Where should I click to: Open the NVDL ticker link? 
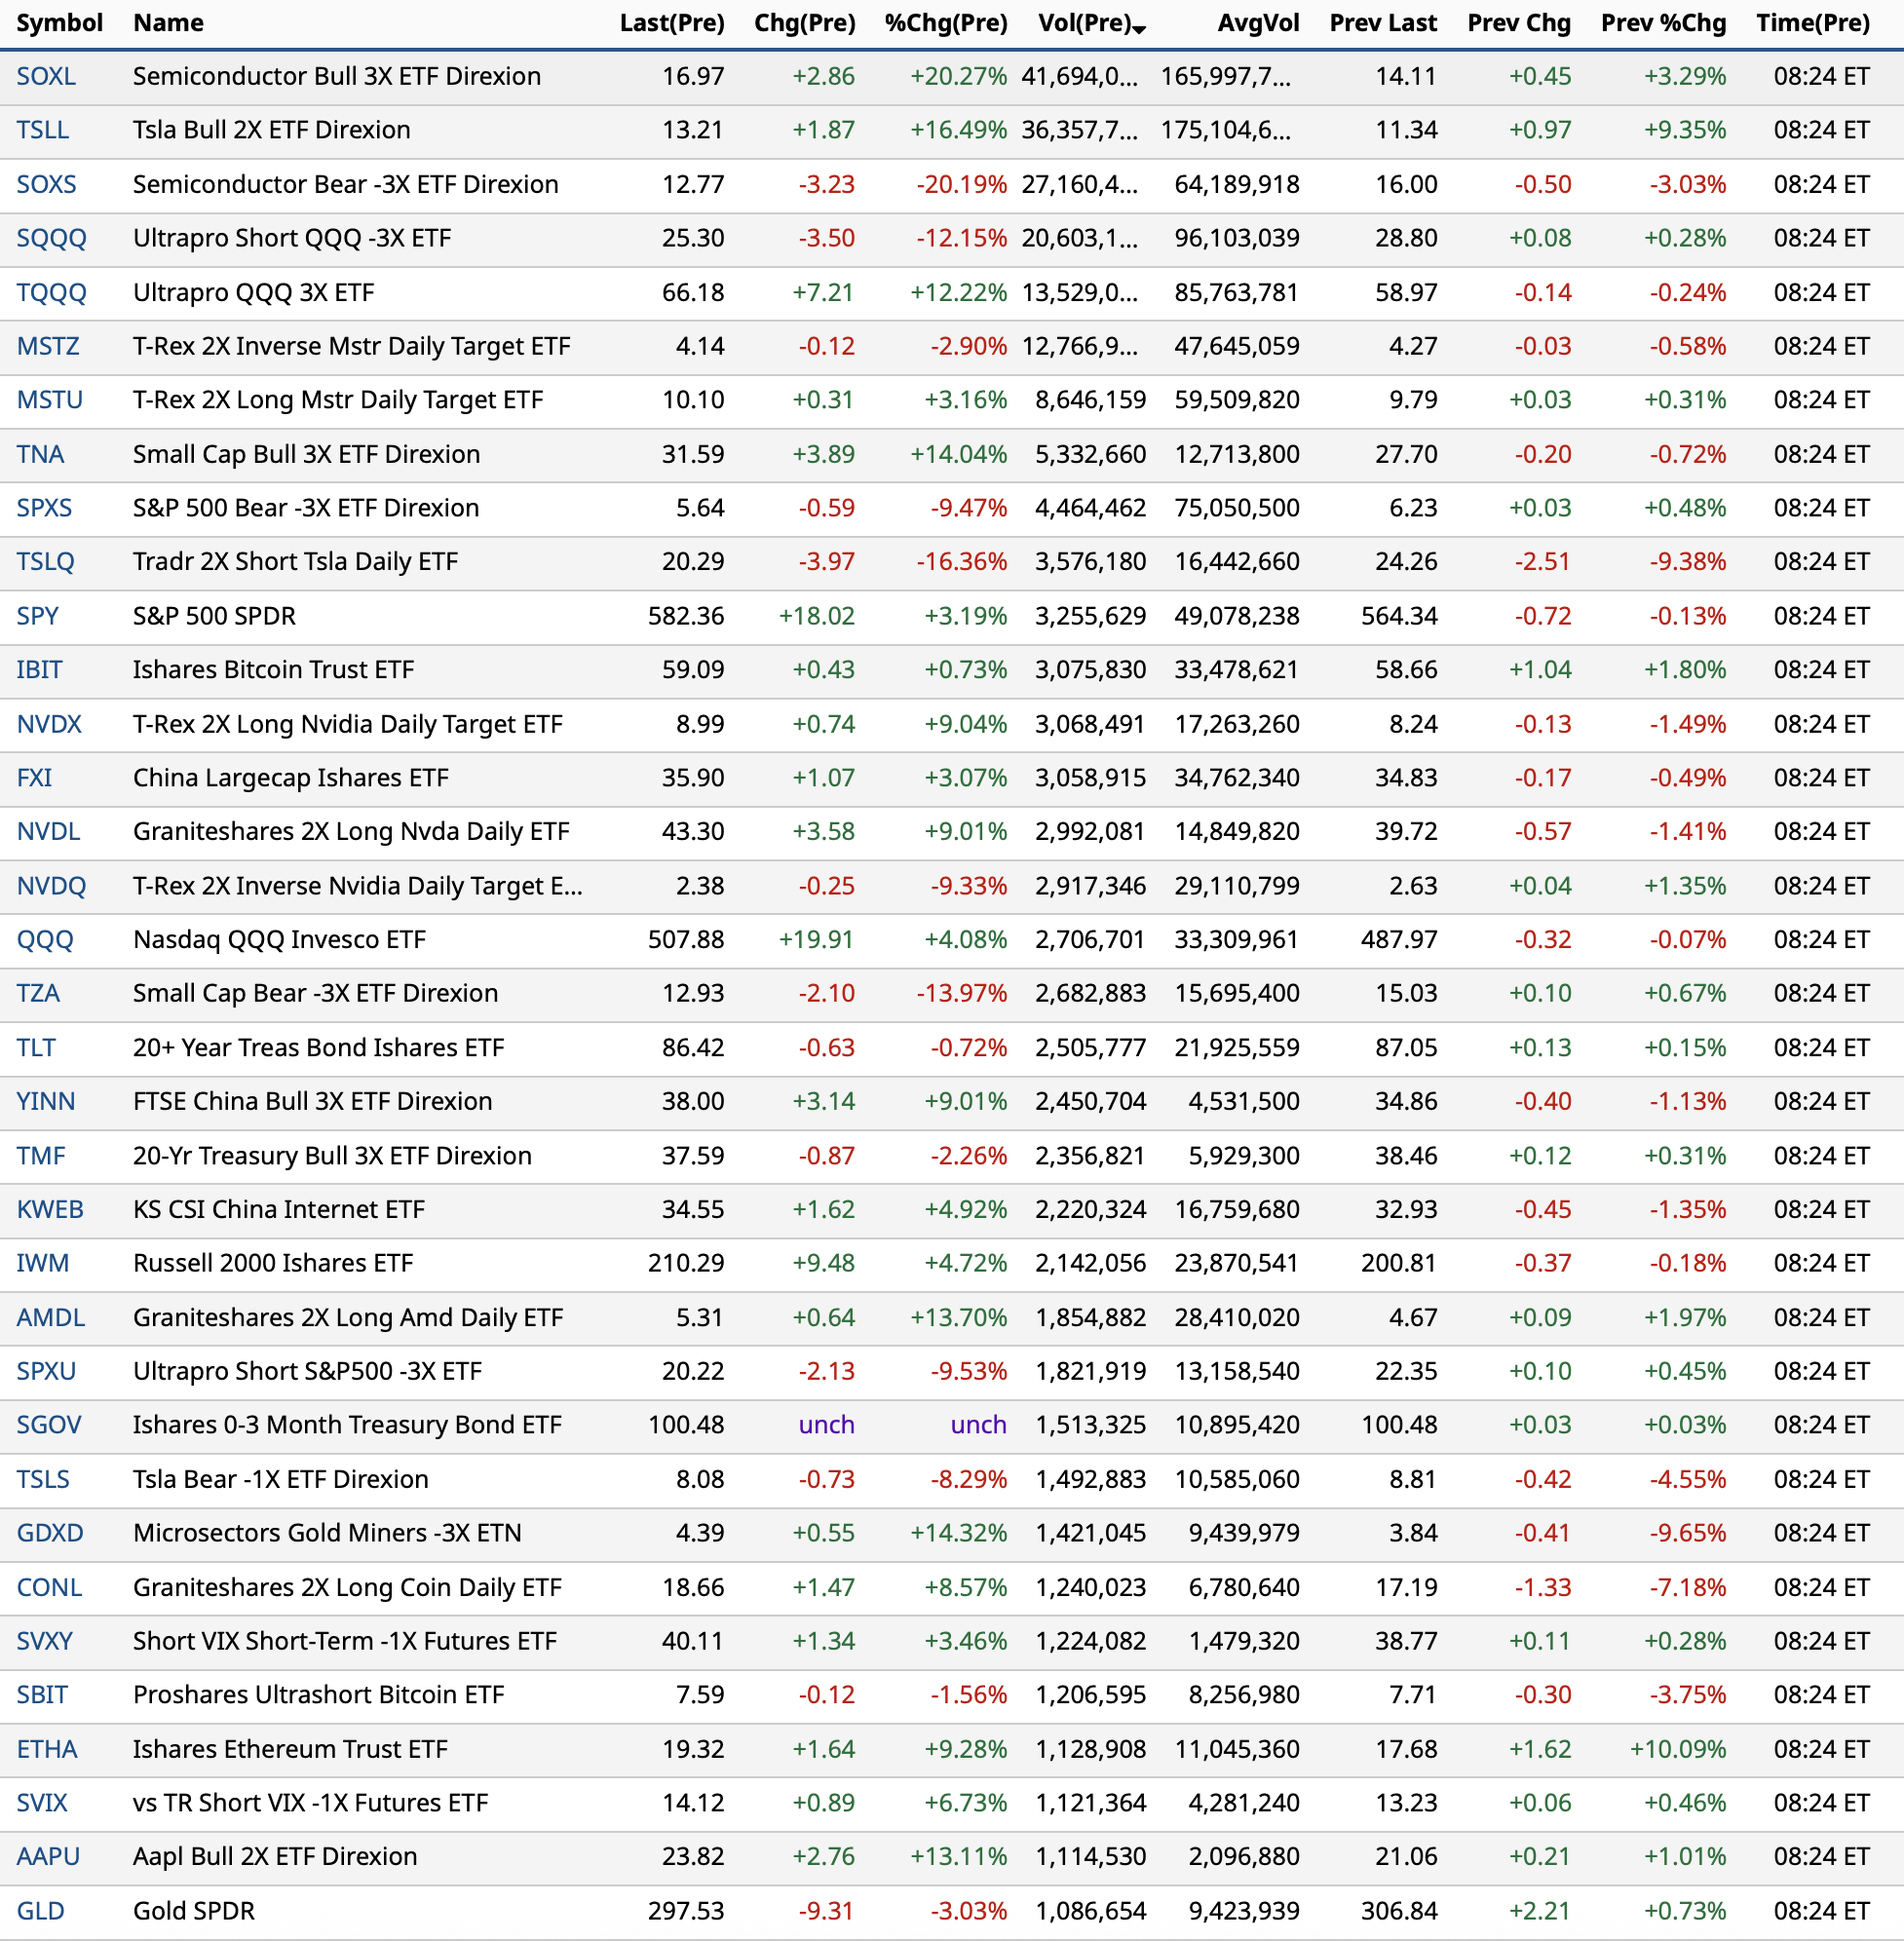(x=48, y=832)
